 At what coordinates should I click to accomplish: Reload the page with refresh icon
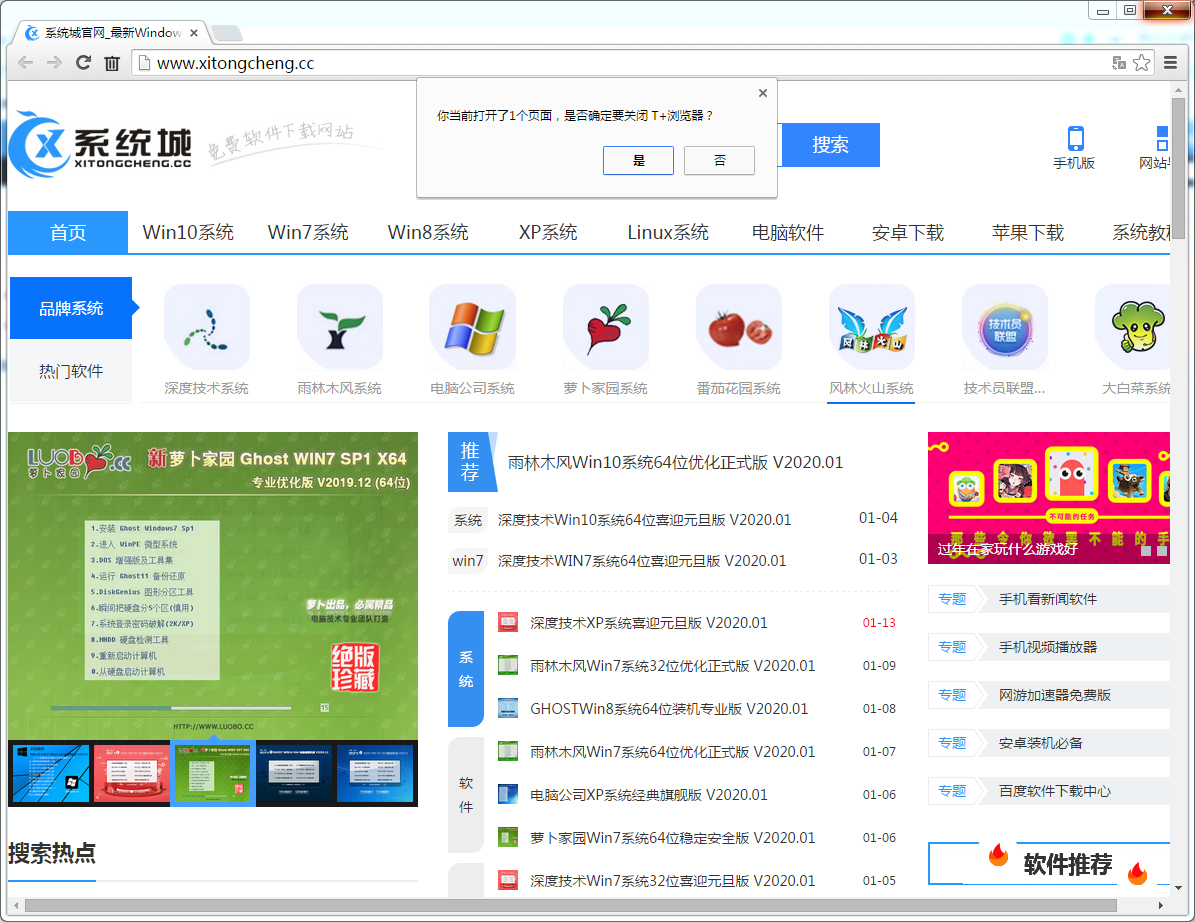pyautogui.click(x=83, y=63)
